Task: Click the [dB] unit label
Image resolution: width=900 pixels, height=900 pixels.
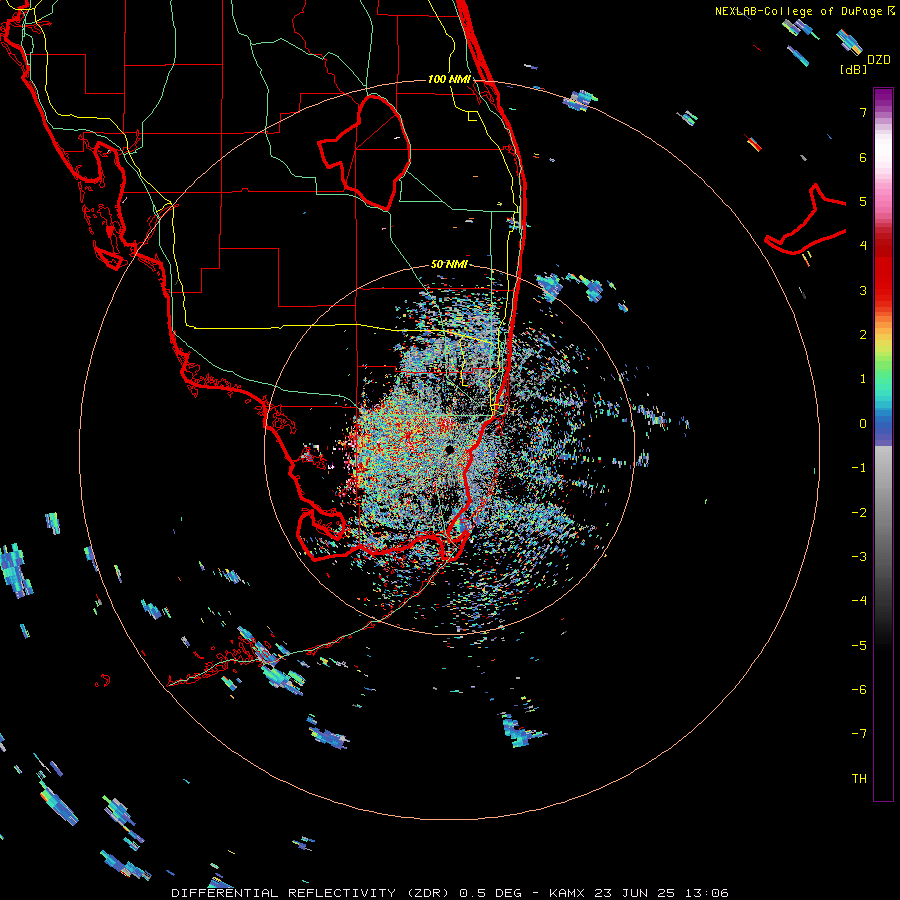Action: (854, 70)
